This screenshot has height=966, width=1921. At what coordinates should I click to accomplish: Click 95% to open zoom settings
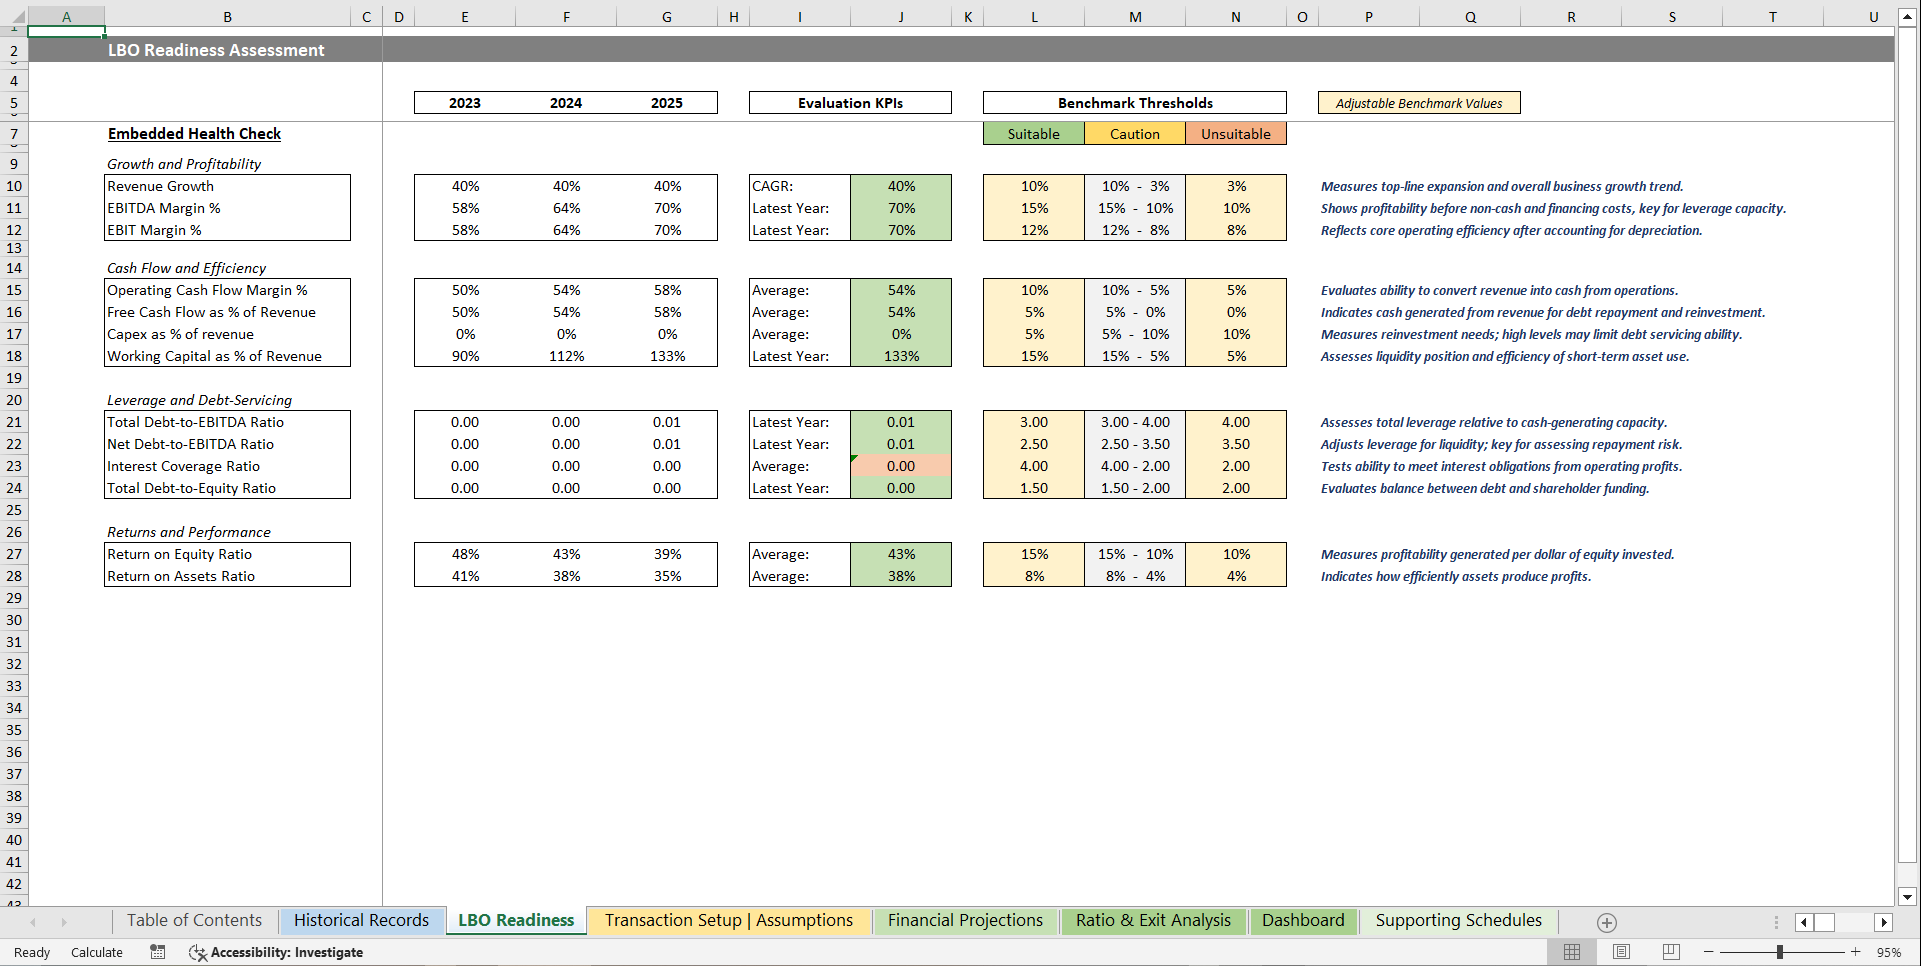pos(1888,952)
